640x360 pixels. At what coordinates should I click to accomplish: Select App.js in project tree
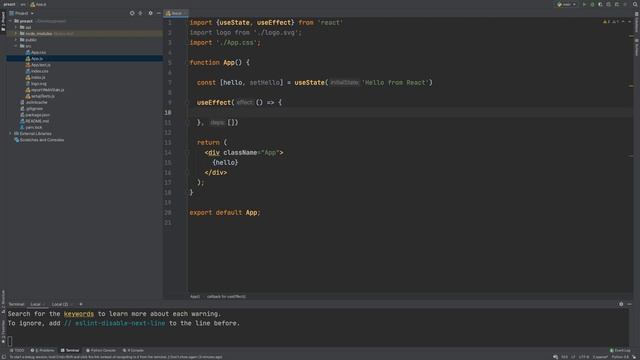[34, 58]
